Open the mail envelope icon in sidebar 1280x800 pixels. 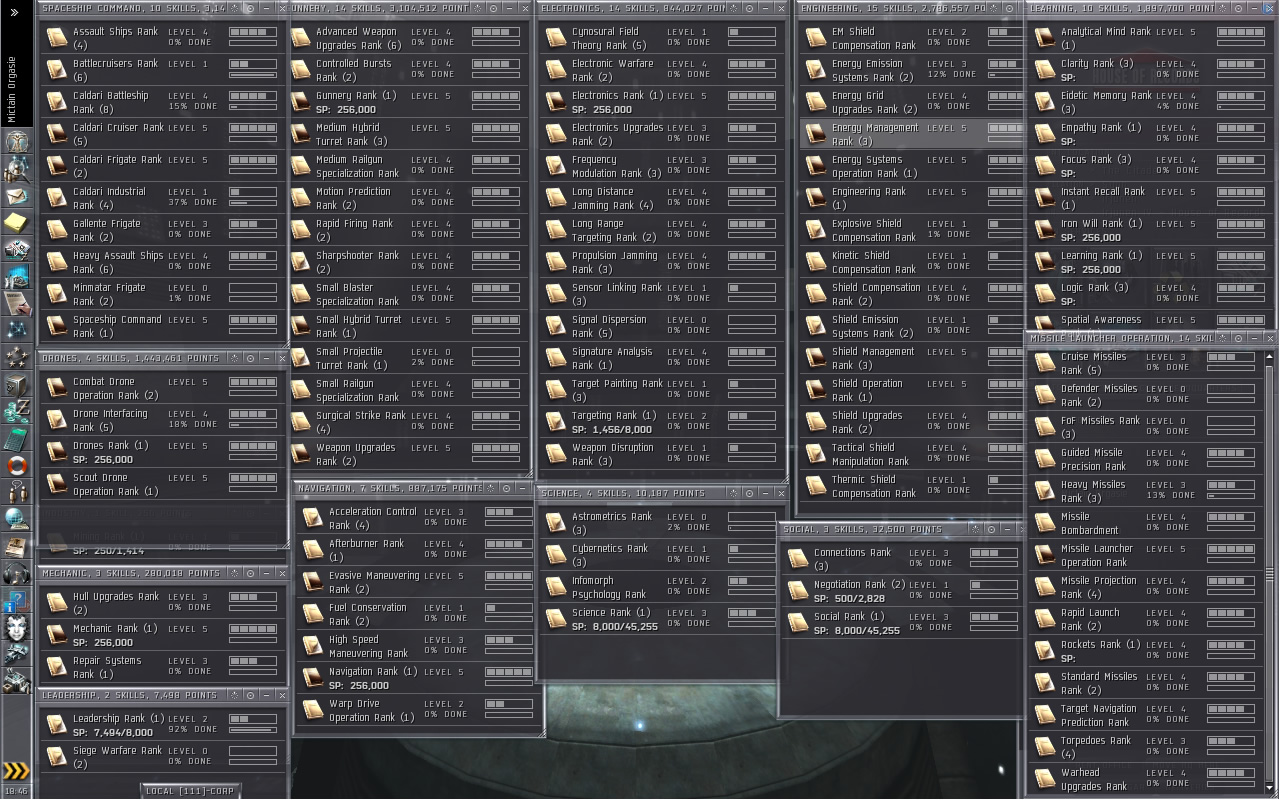16,195
